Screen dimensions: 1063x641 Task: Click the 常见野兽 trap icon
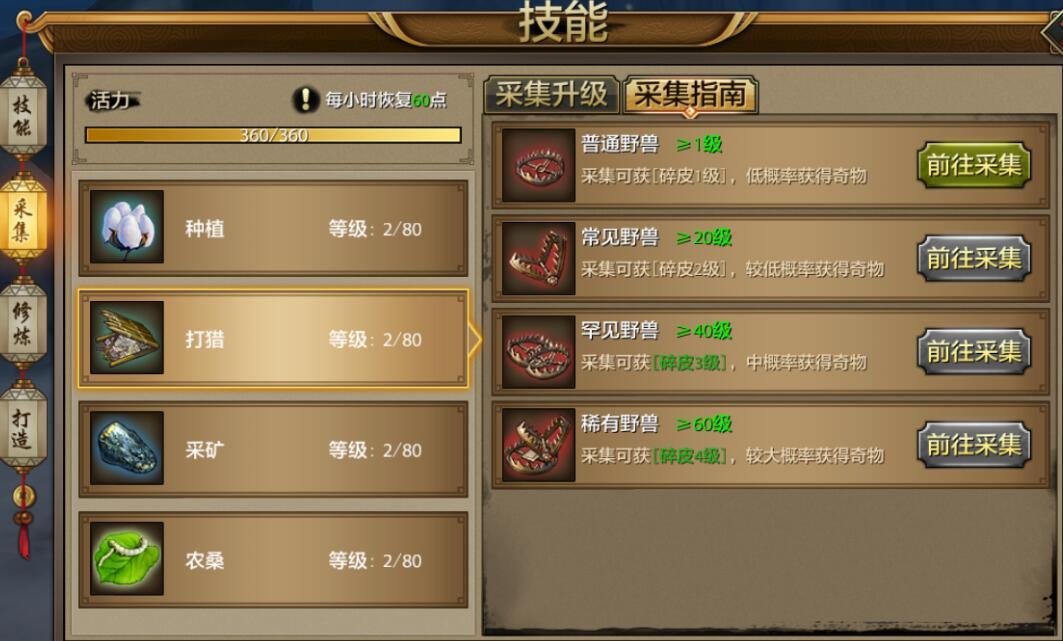pyautogui.click(x=539, y=259)
